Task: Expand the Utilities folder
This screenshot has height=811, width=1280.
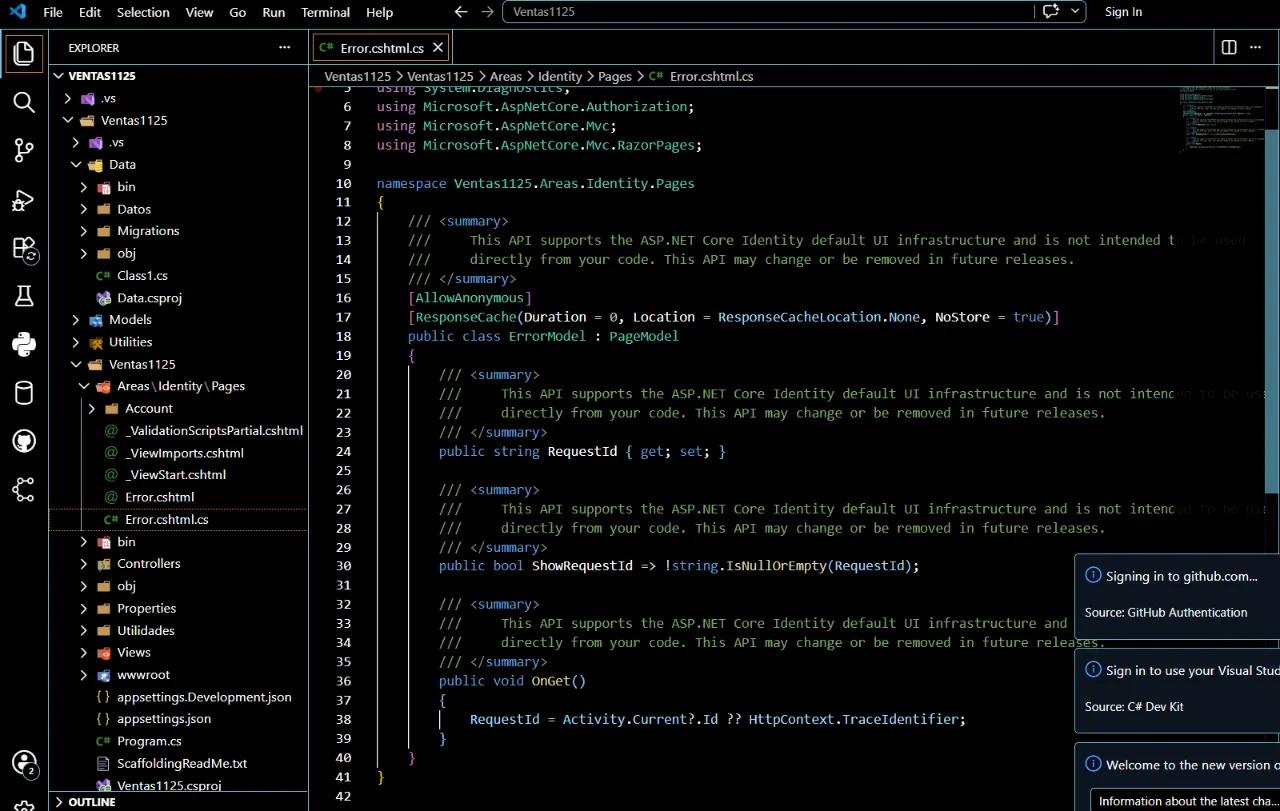Action: tap(75, 342)
